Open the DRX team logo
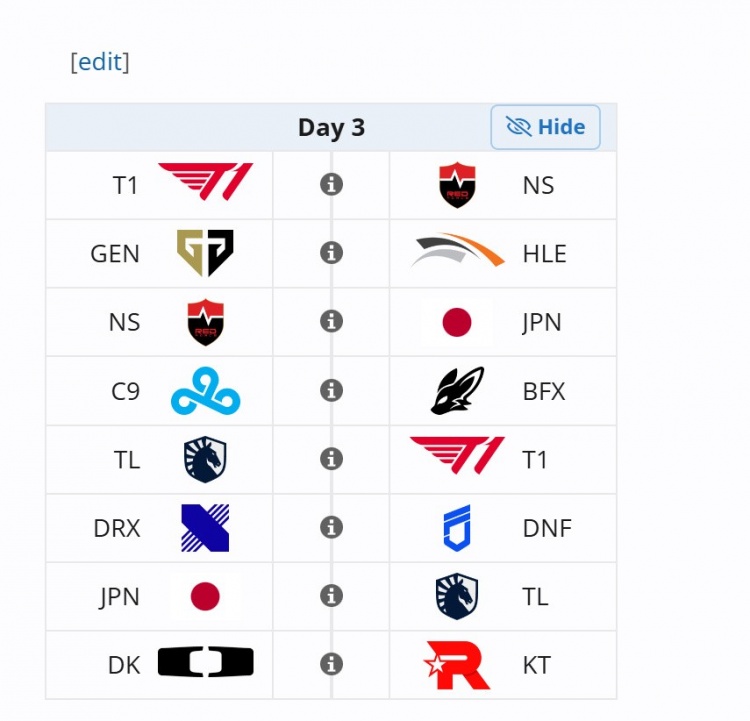This screenshot has height=721, width=750. tap(205, 527)
